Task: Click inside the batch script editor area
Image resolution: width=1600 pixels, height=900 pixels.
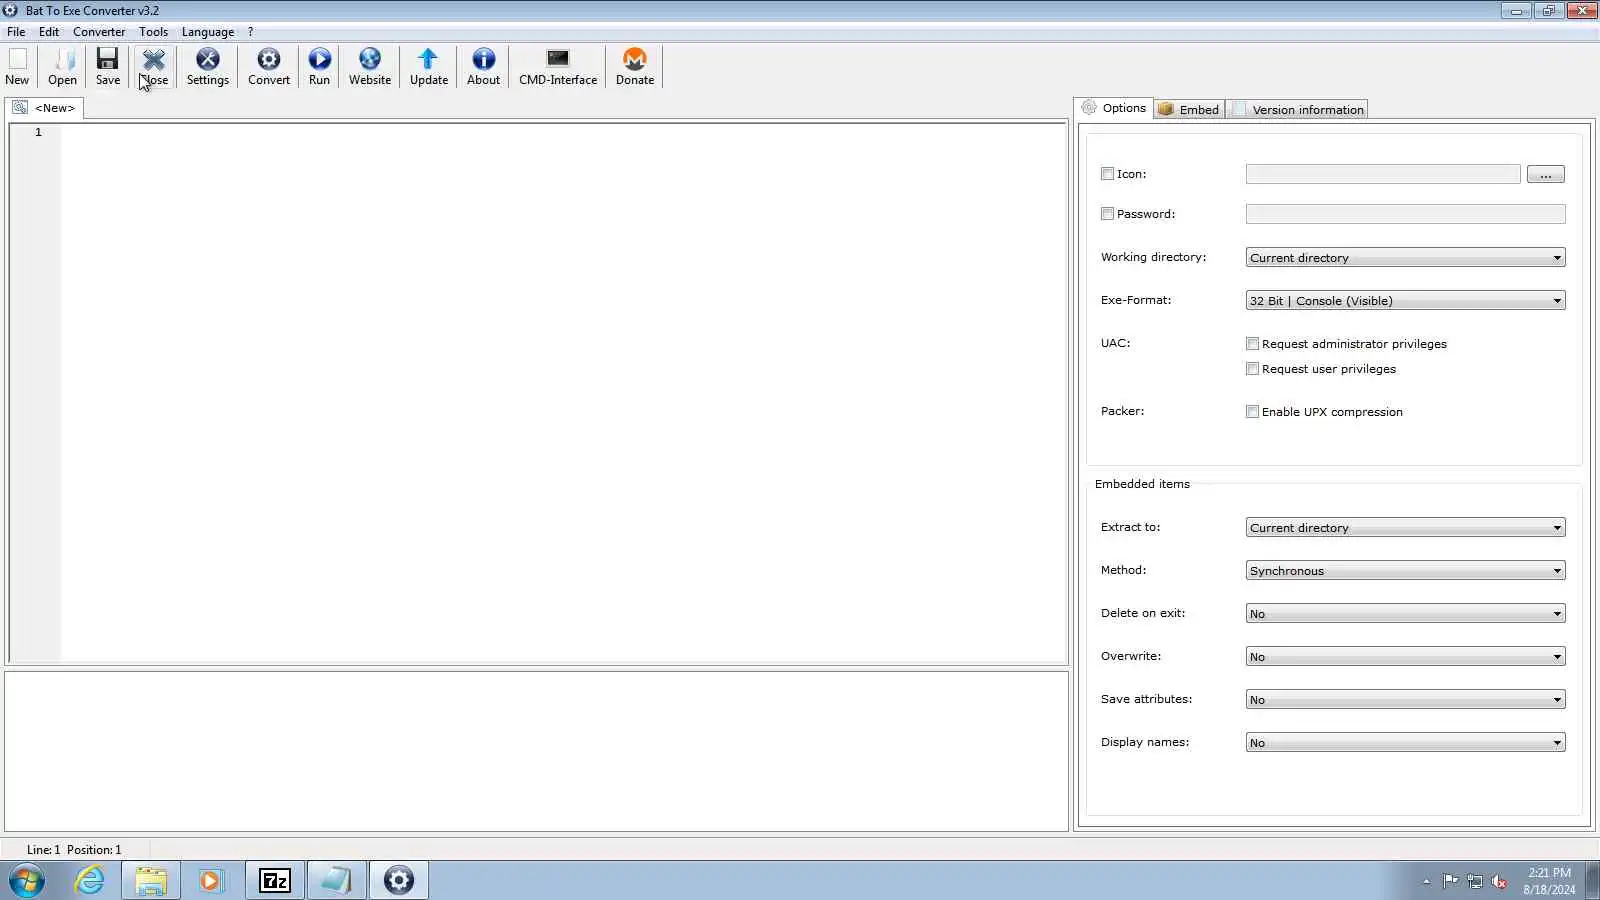Action: 564,392
